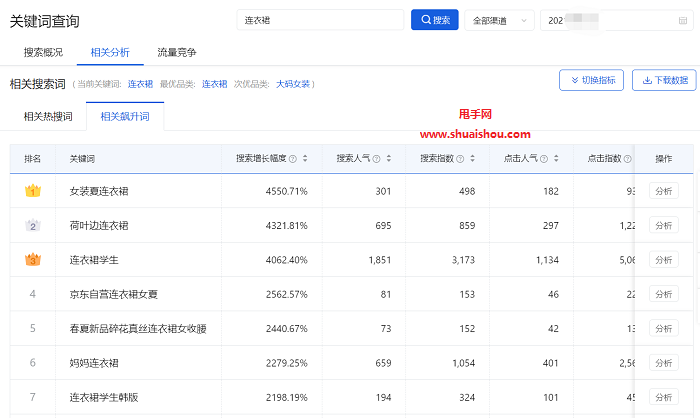Click growth value 2562.57%
Viewport: 700px width, 418px height.
(287, 294)
